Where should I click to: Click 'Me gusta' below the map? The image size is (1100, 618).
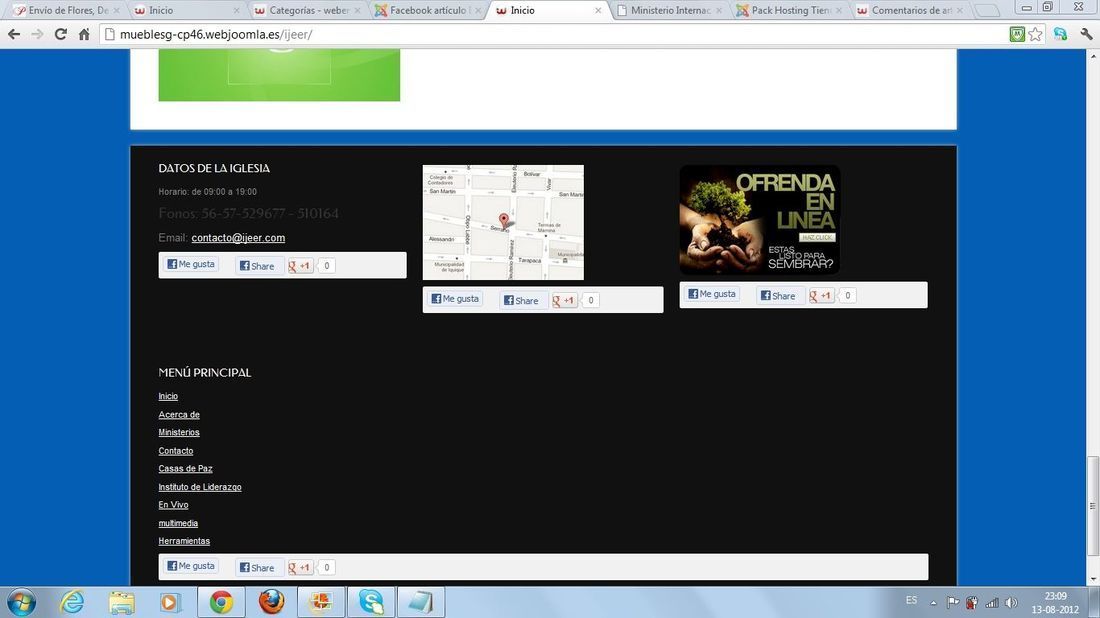pyautogui.click(x=455, y=299)
